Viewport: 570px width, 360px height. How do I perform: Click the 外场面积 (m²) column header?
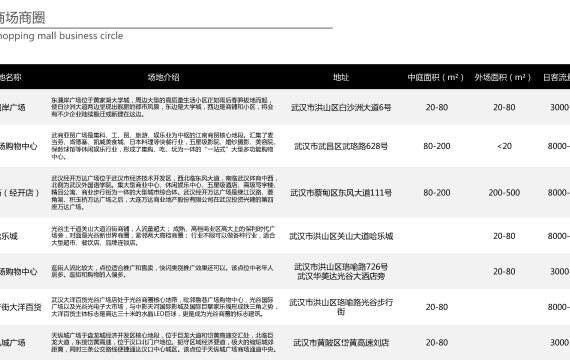pos(503,77)
